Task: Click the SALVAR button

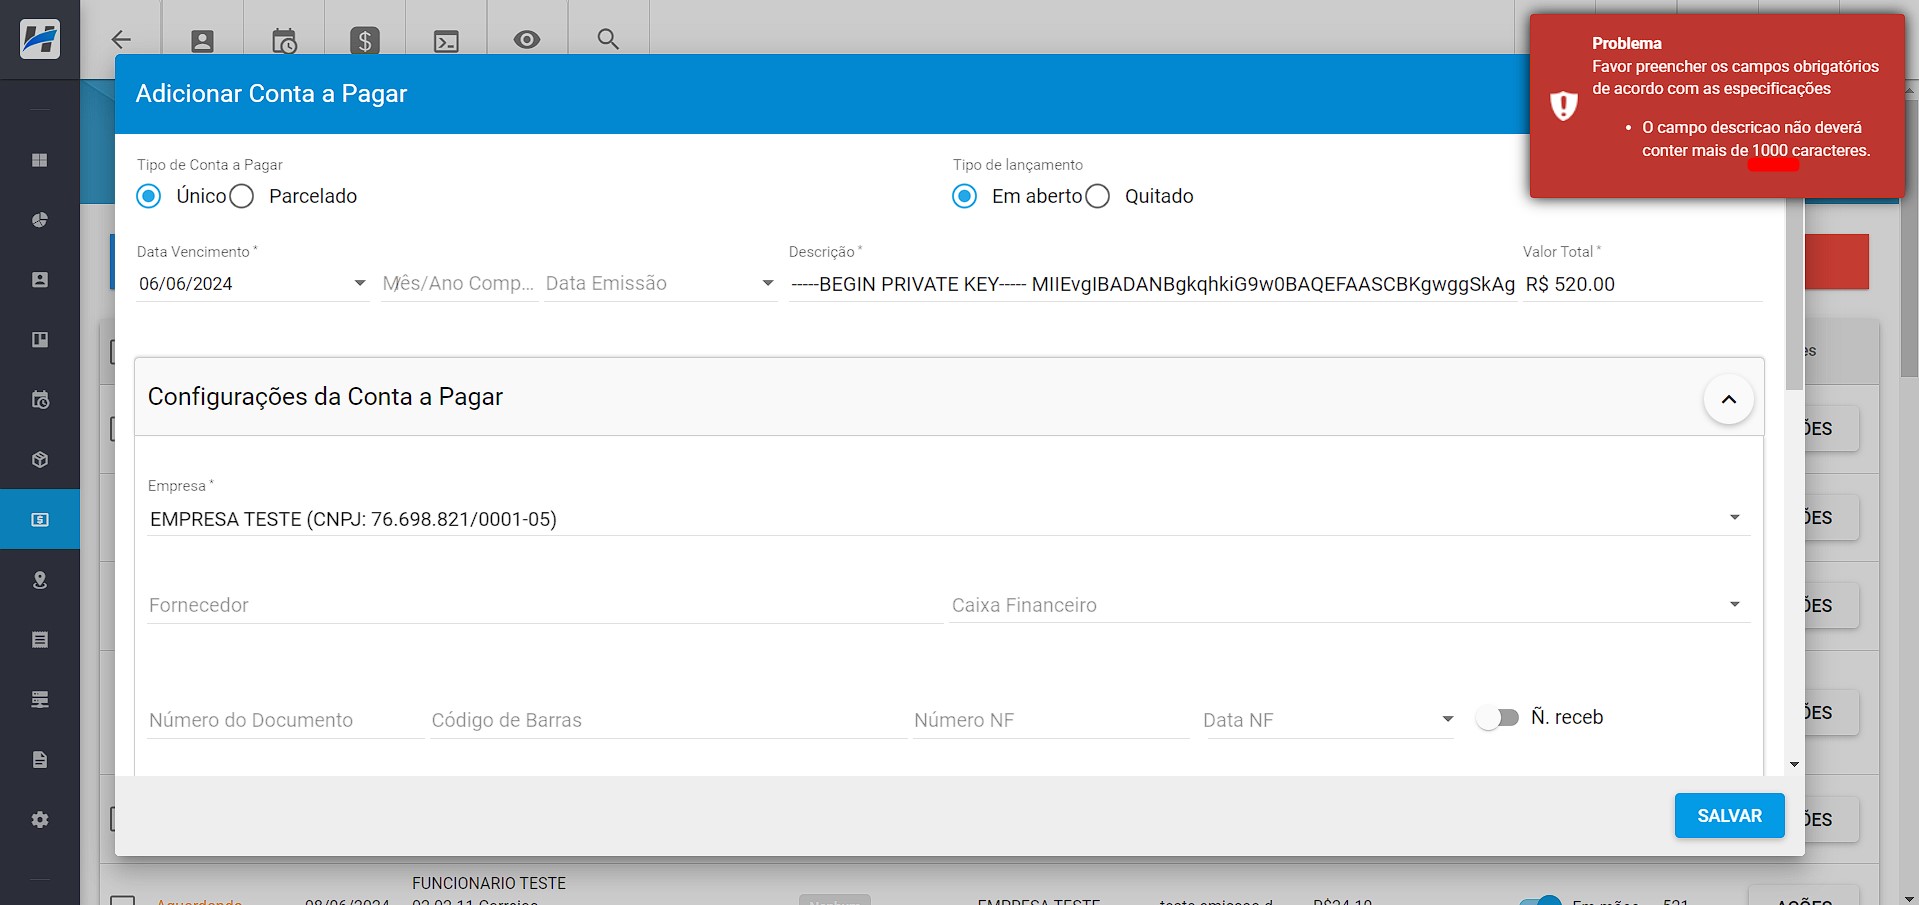Action: 1729,816
